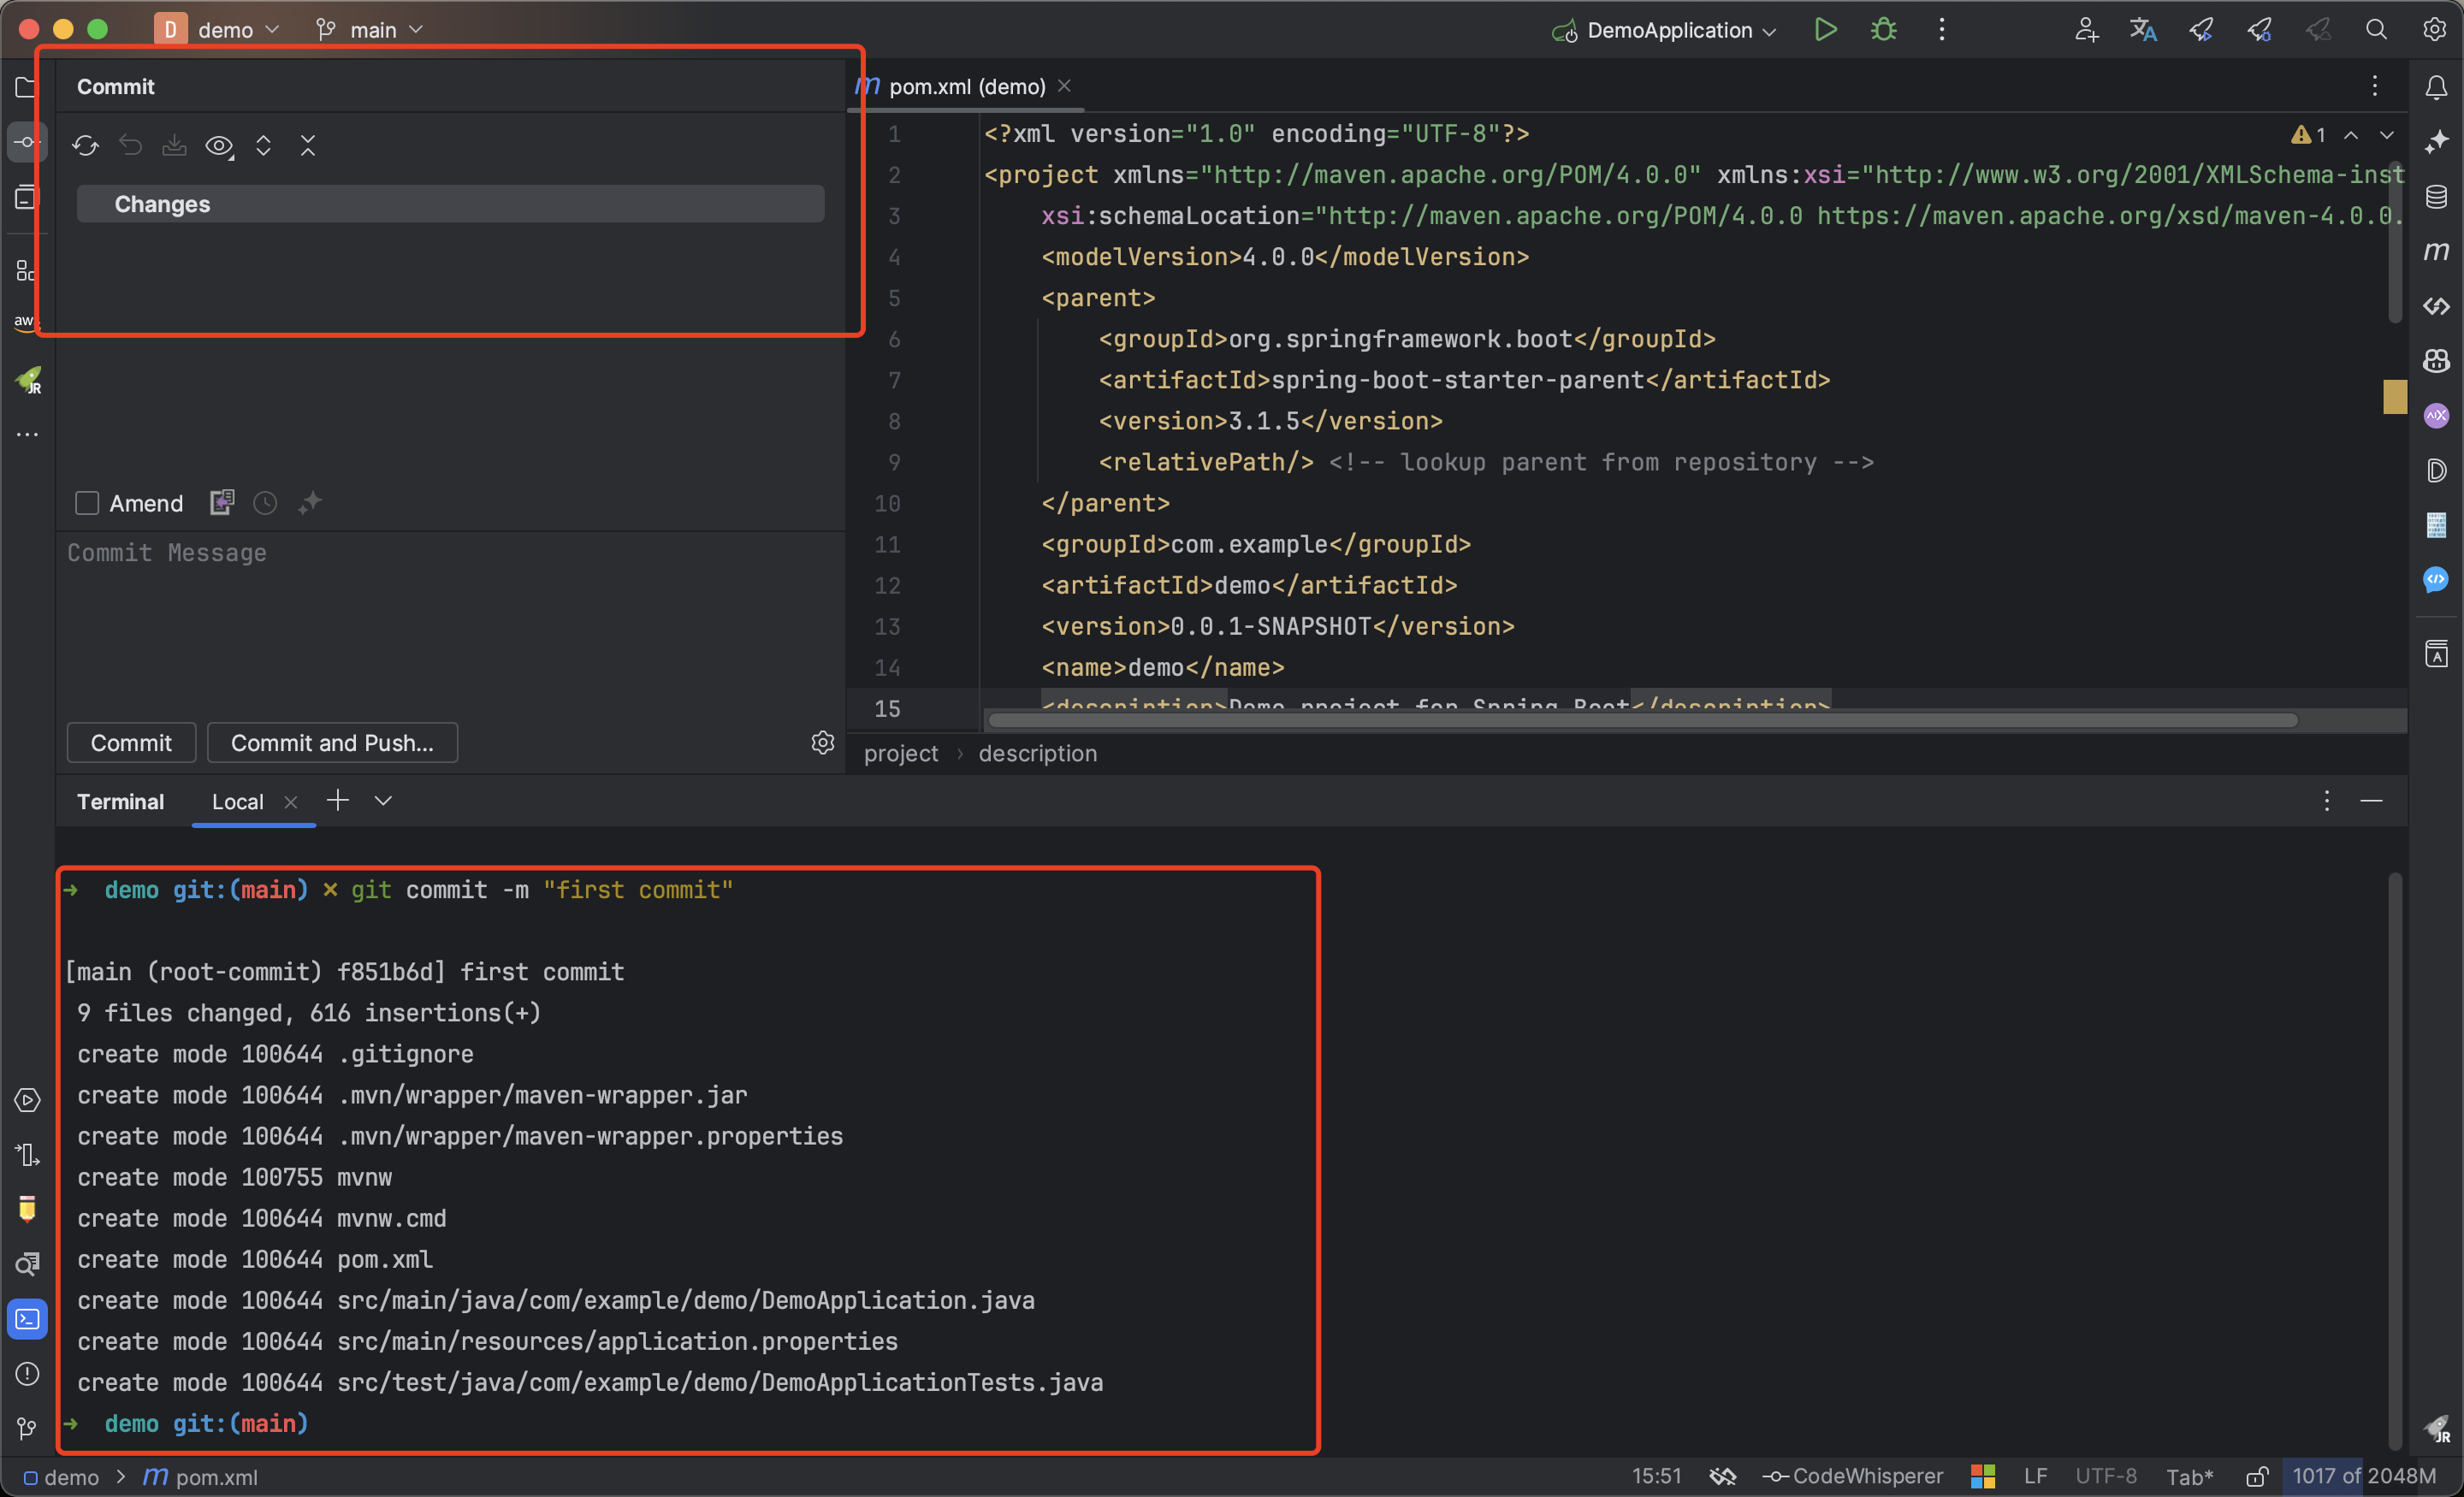Click the show diff preview icon
This screenshot has width=2464, height=1497.
(220, 146)
